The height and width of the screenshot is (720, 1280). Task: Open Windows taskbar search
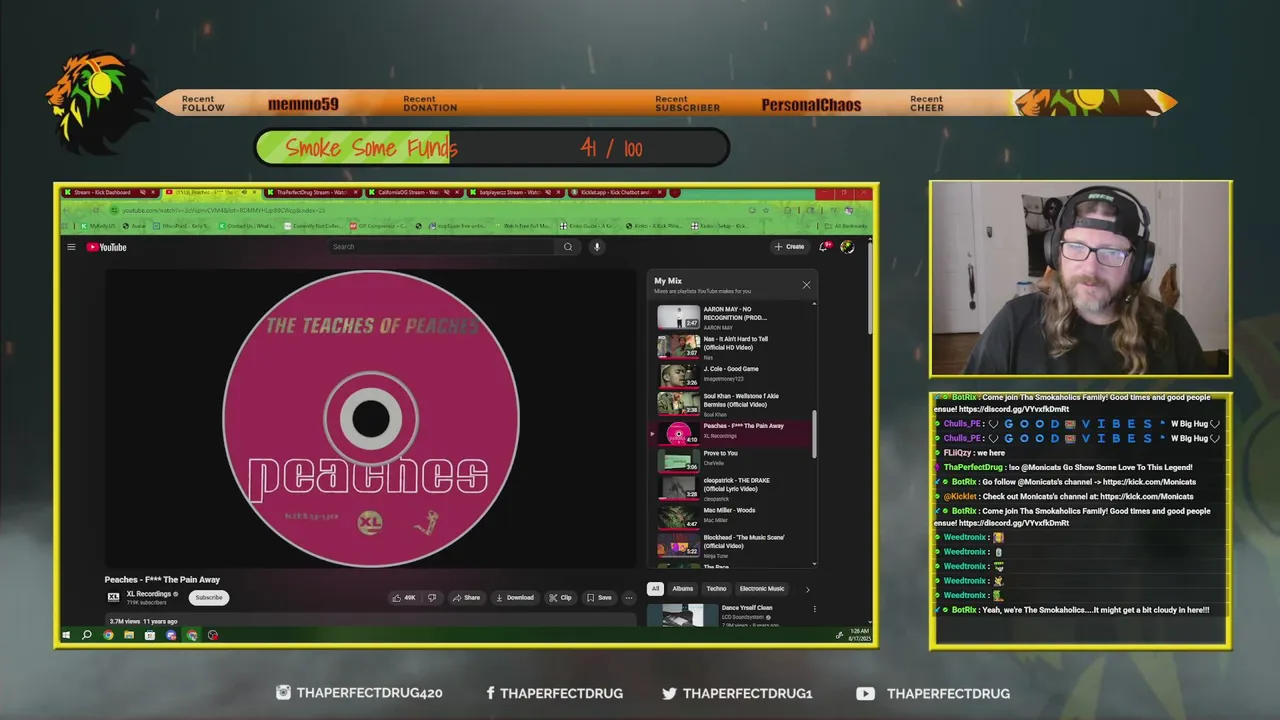(87, 635)
